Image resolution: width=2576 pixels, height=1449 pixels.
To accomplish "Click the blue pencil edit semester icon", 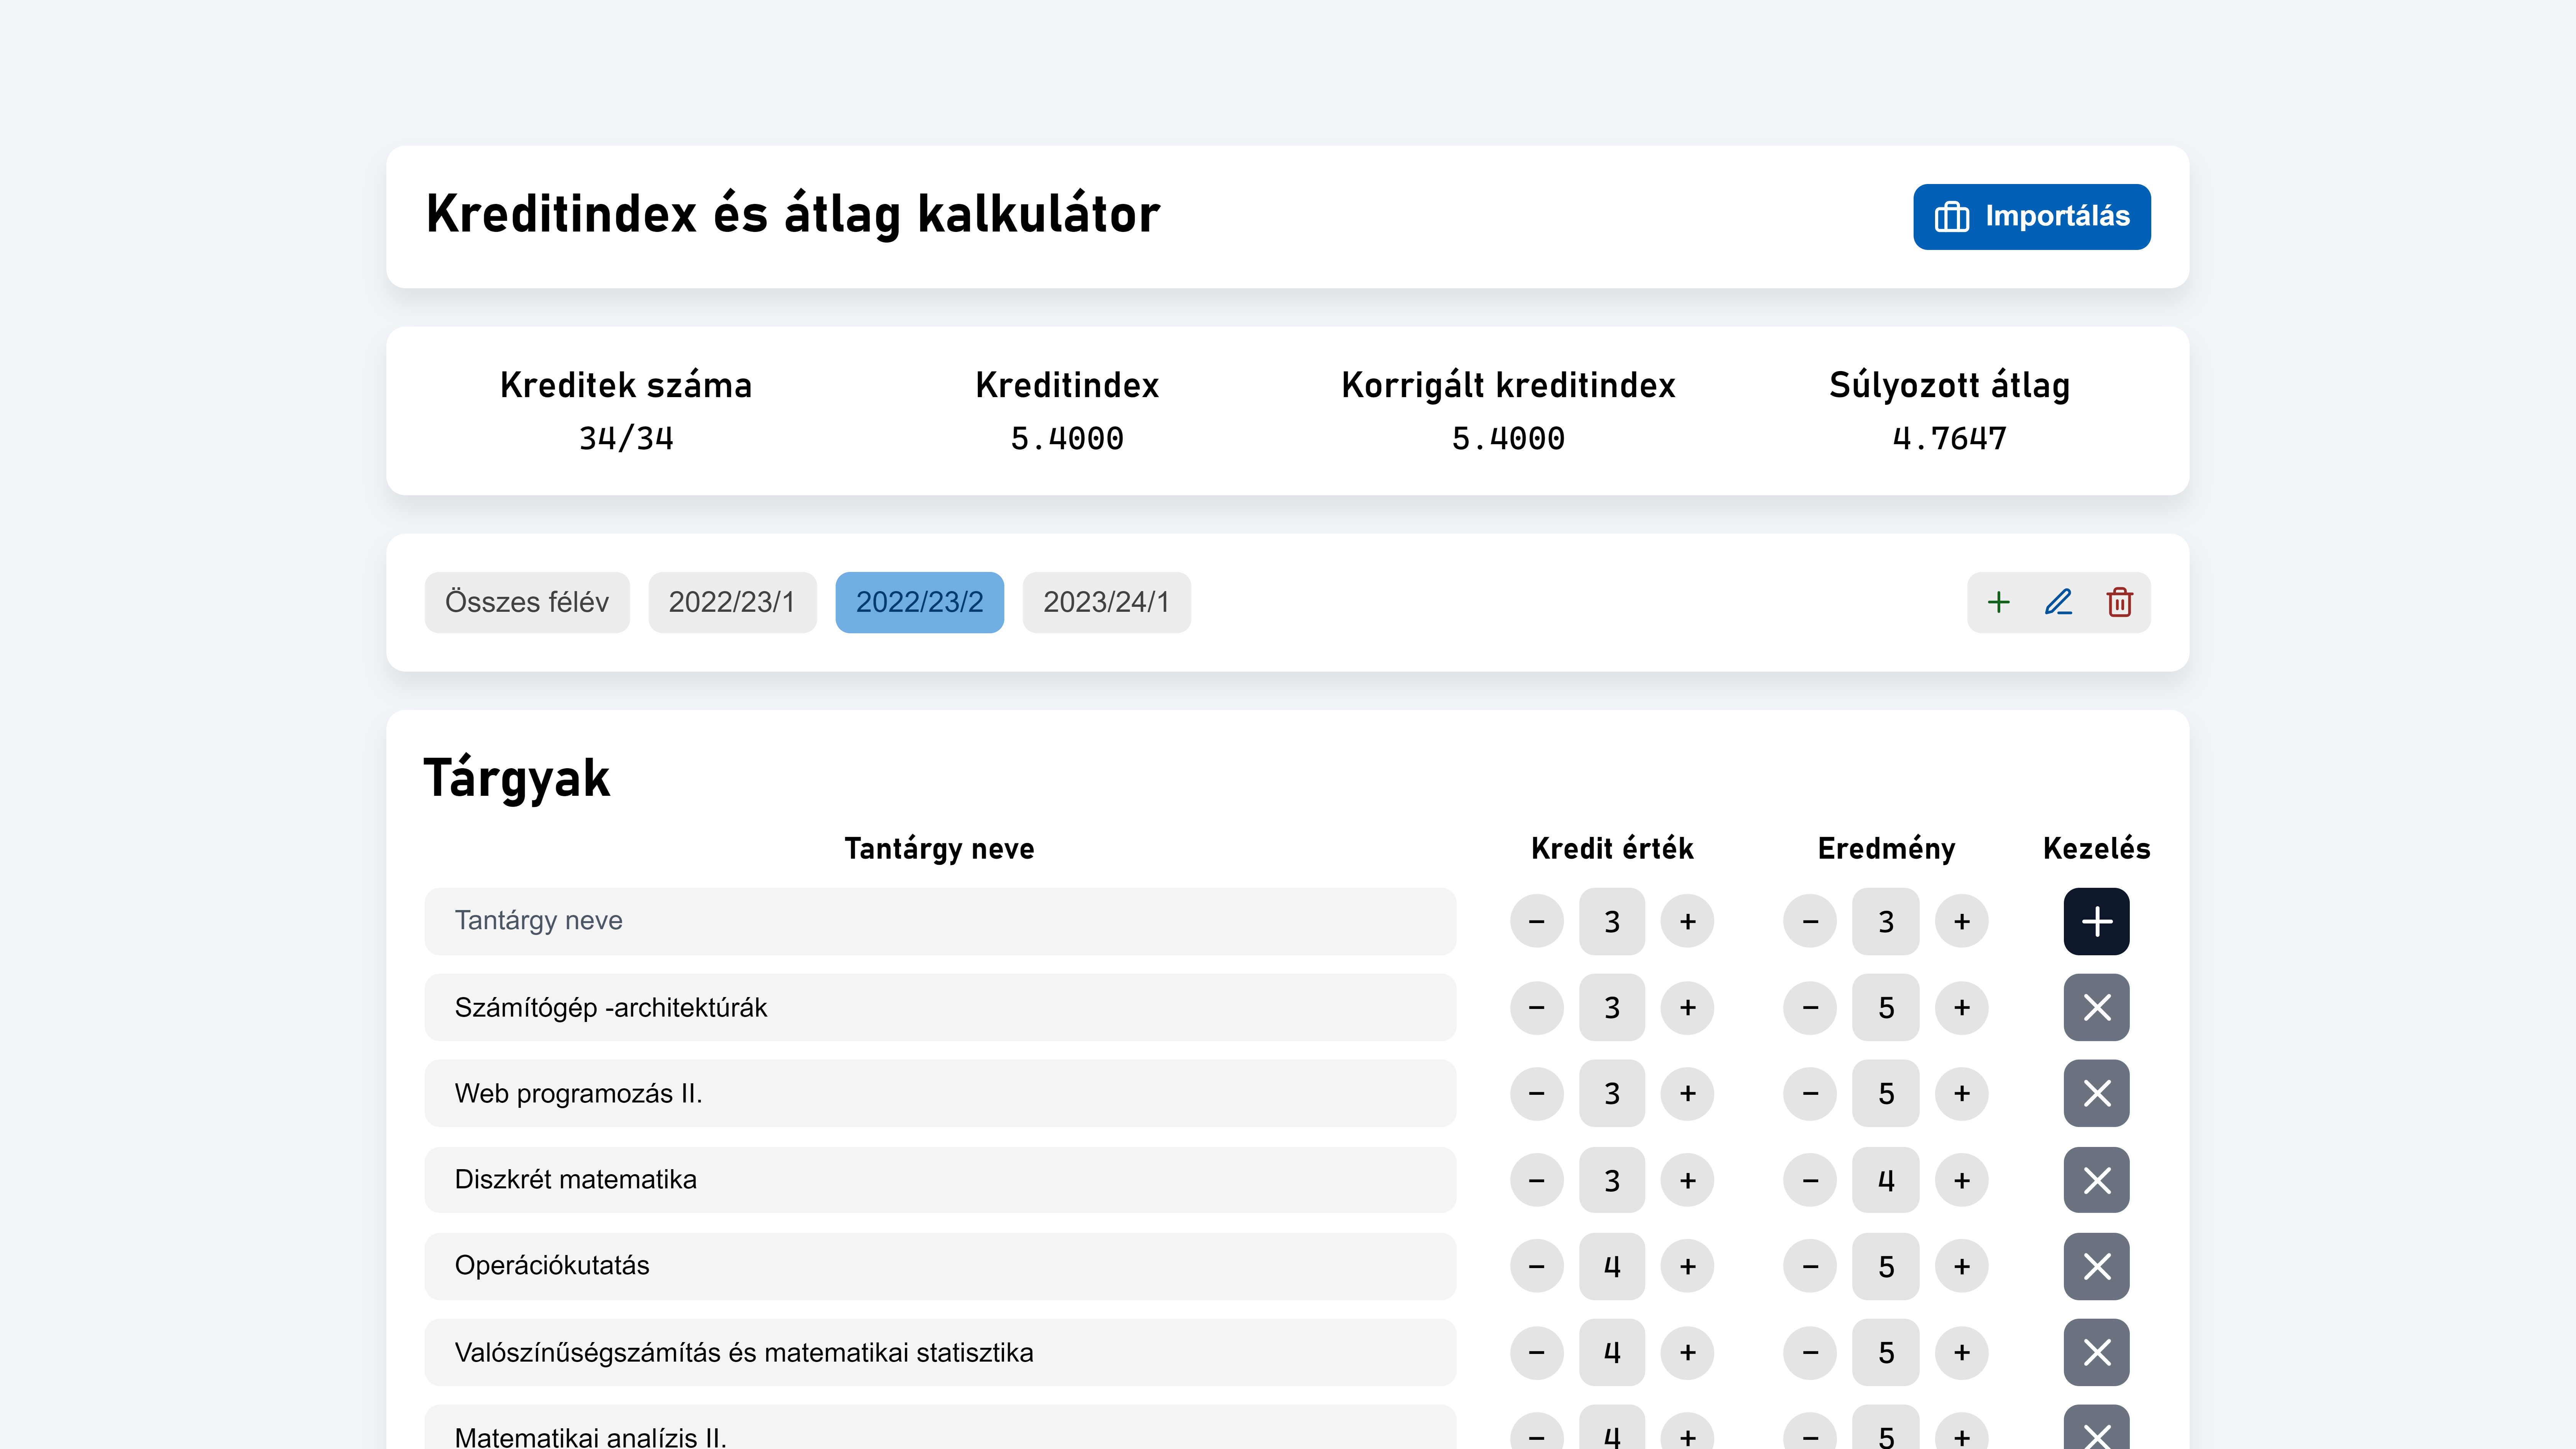I will coord(2058,602).
